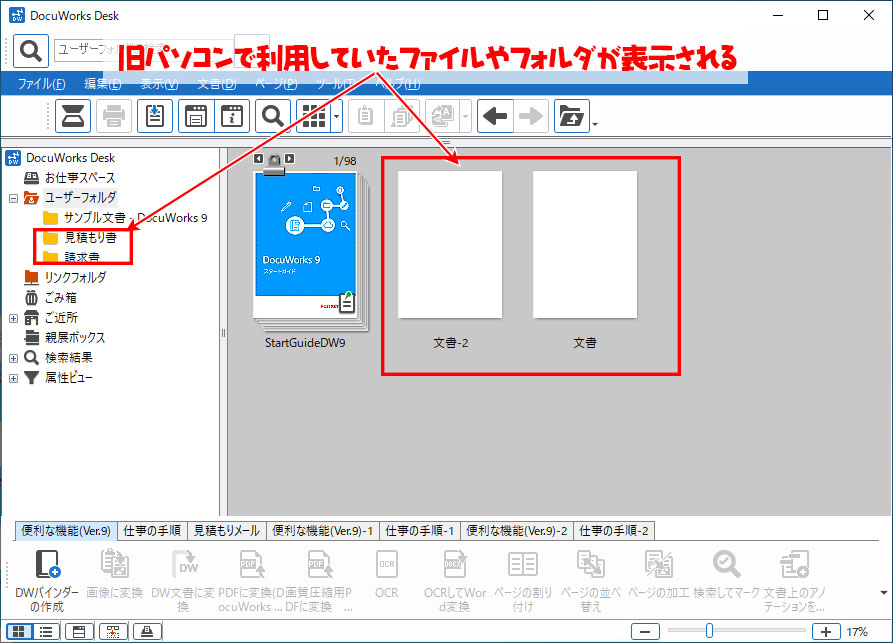
Task: Flip to previous page on StartGuideDW9 binder
Action: [259, 158]
